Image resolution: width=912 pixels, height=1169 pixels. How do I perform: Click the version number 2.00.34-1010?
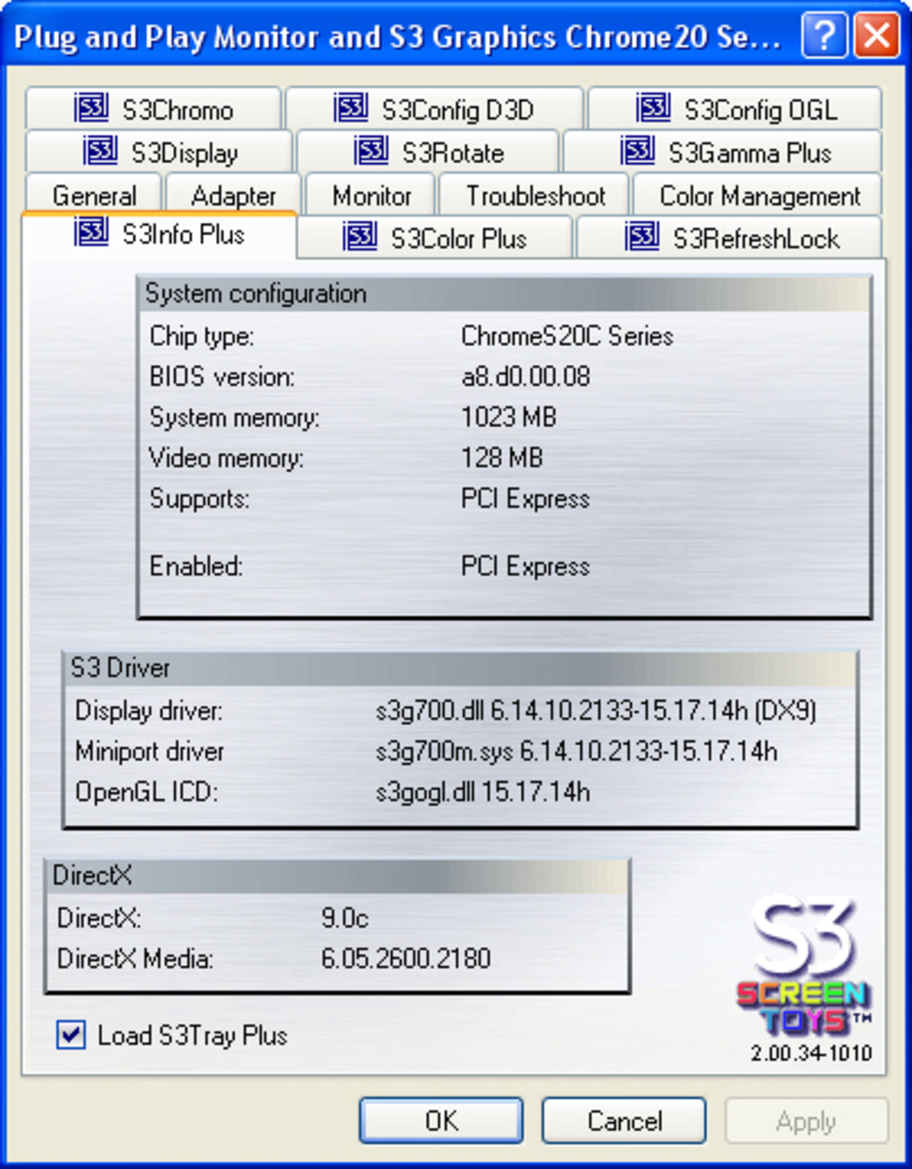click(811, 1053)
